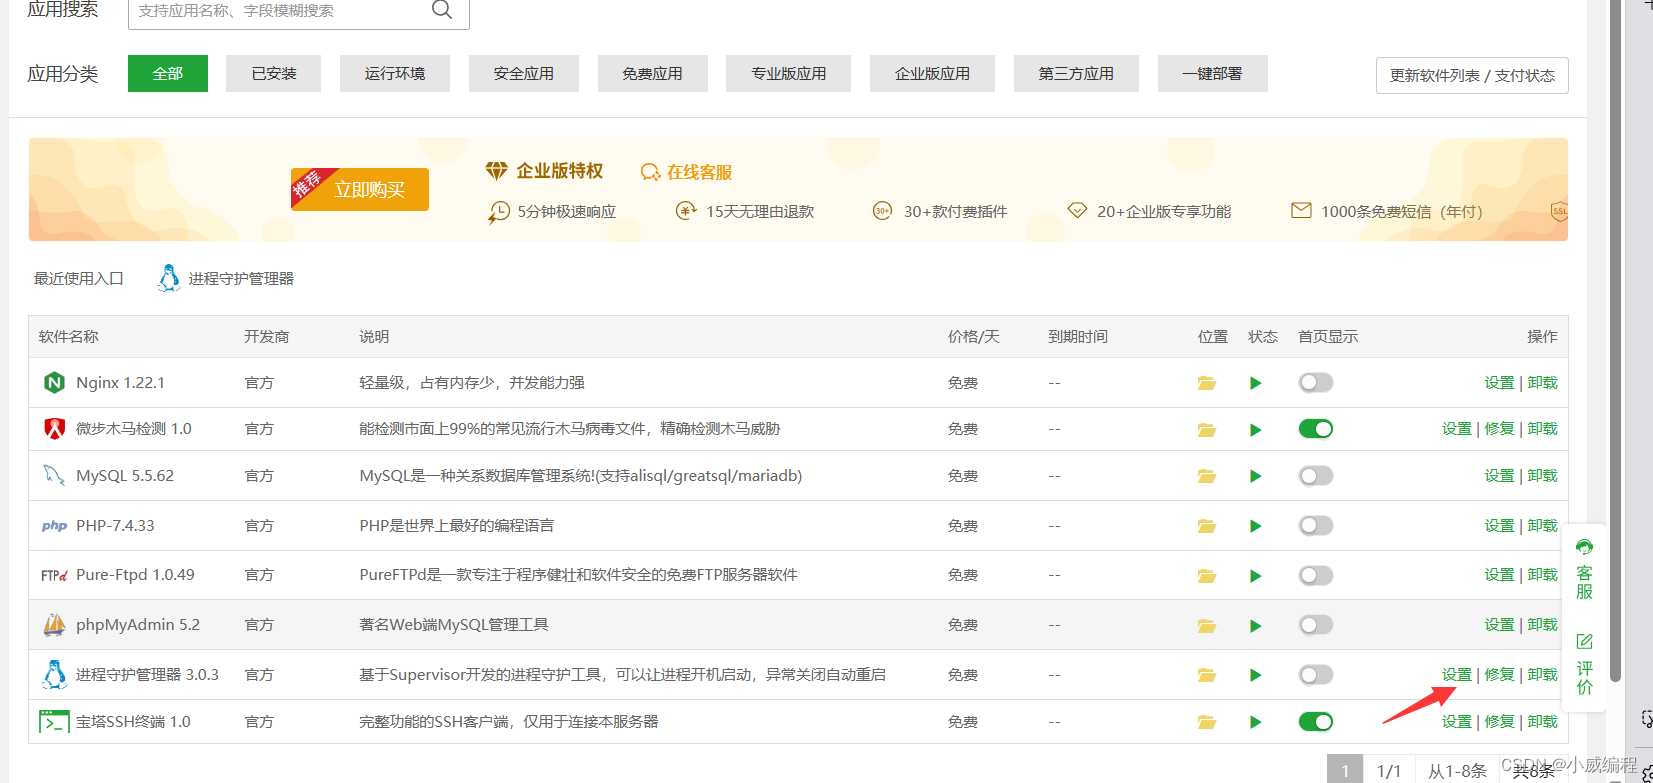Toggle homepage display for Pure-Ftpd

[x=1316, y=575]
